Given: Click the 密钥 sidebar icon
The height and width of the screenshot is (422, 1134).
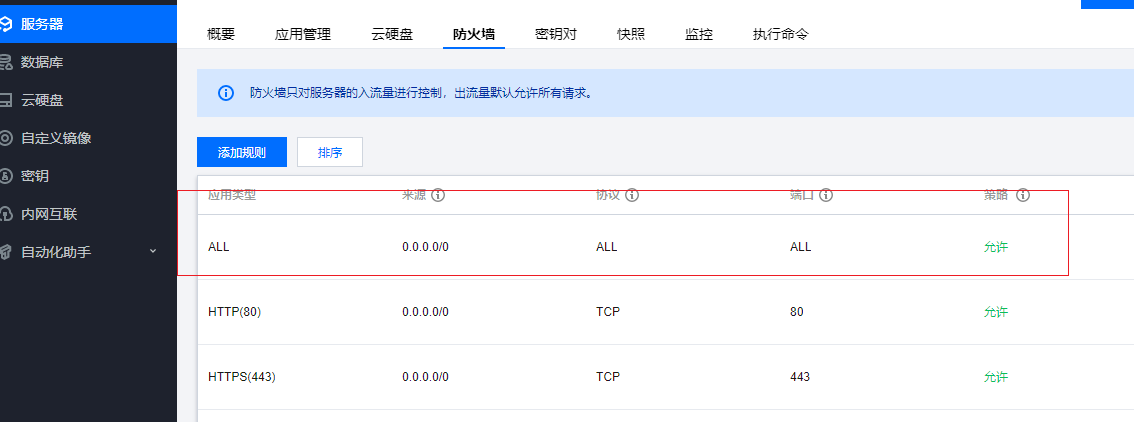Looking at the screenshot, I should click(6, 176).
